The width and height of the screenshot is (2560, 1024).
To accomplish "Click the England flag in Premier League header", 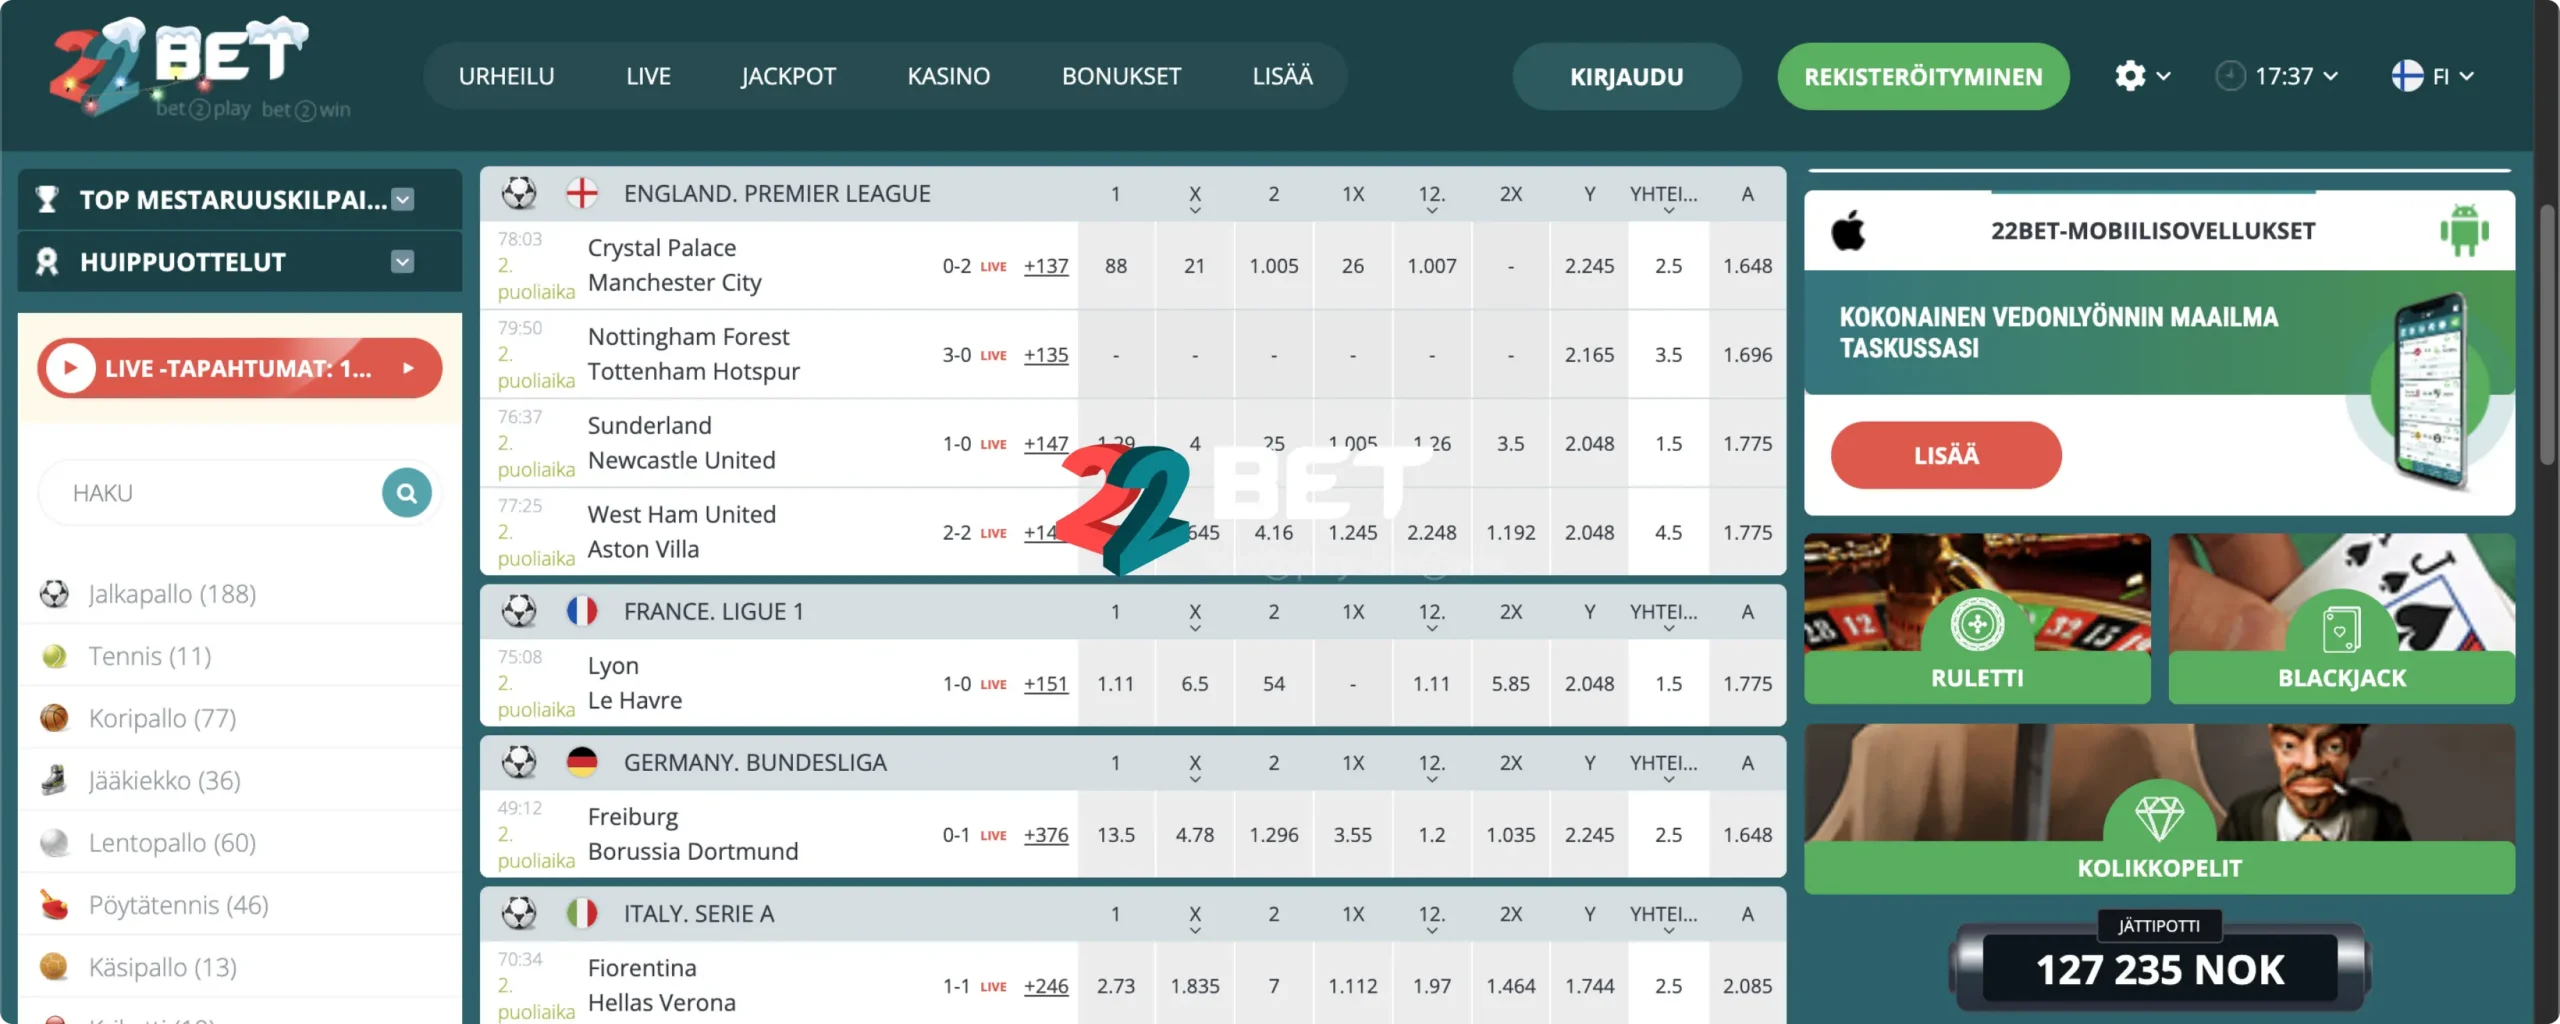I will (583, 193).
